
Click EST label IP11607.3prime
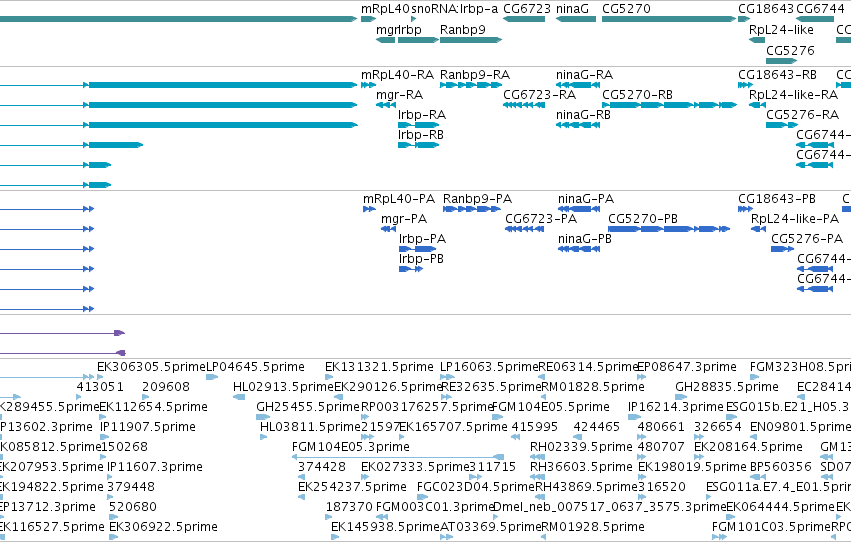155,467
